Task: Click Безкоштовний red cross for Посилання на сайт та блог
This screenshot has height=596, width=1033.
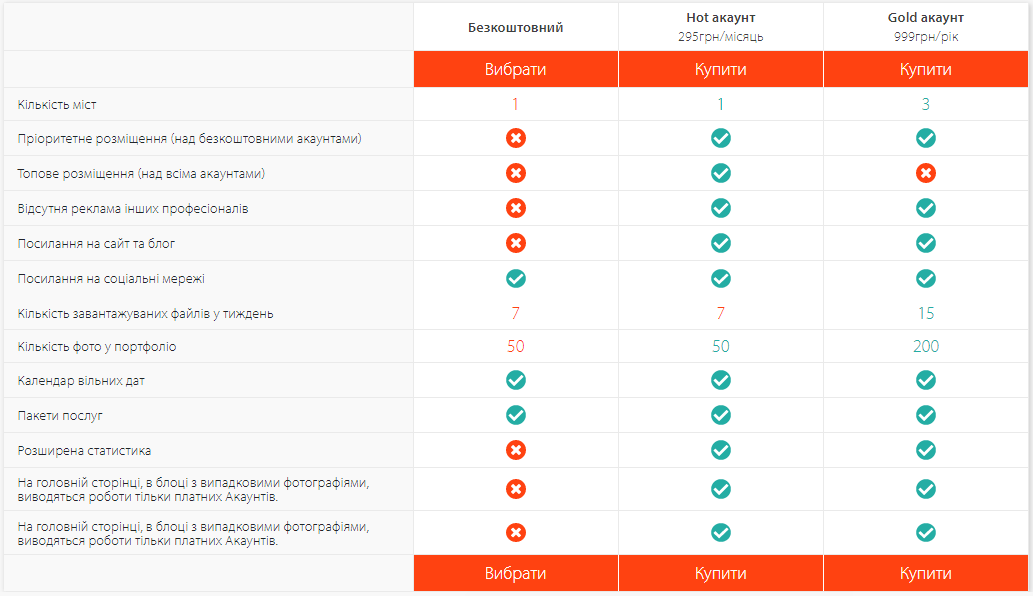Action: coord(516,243)
